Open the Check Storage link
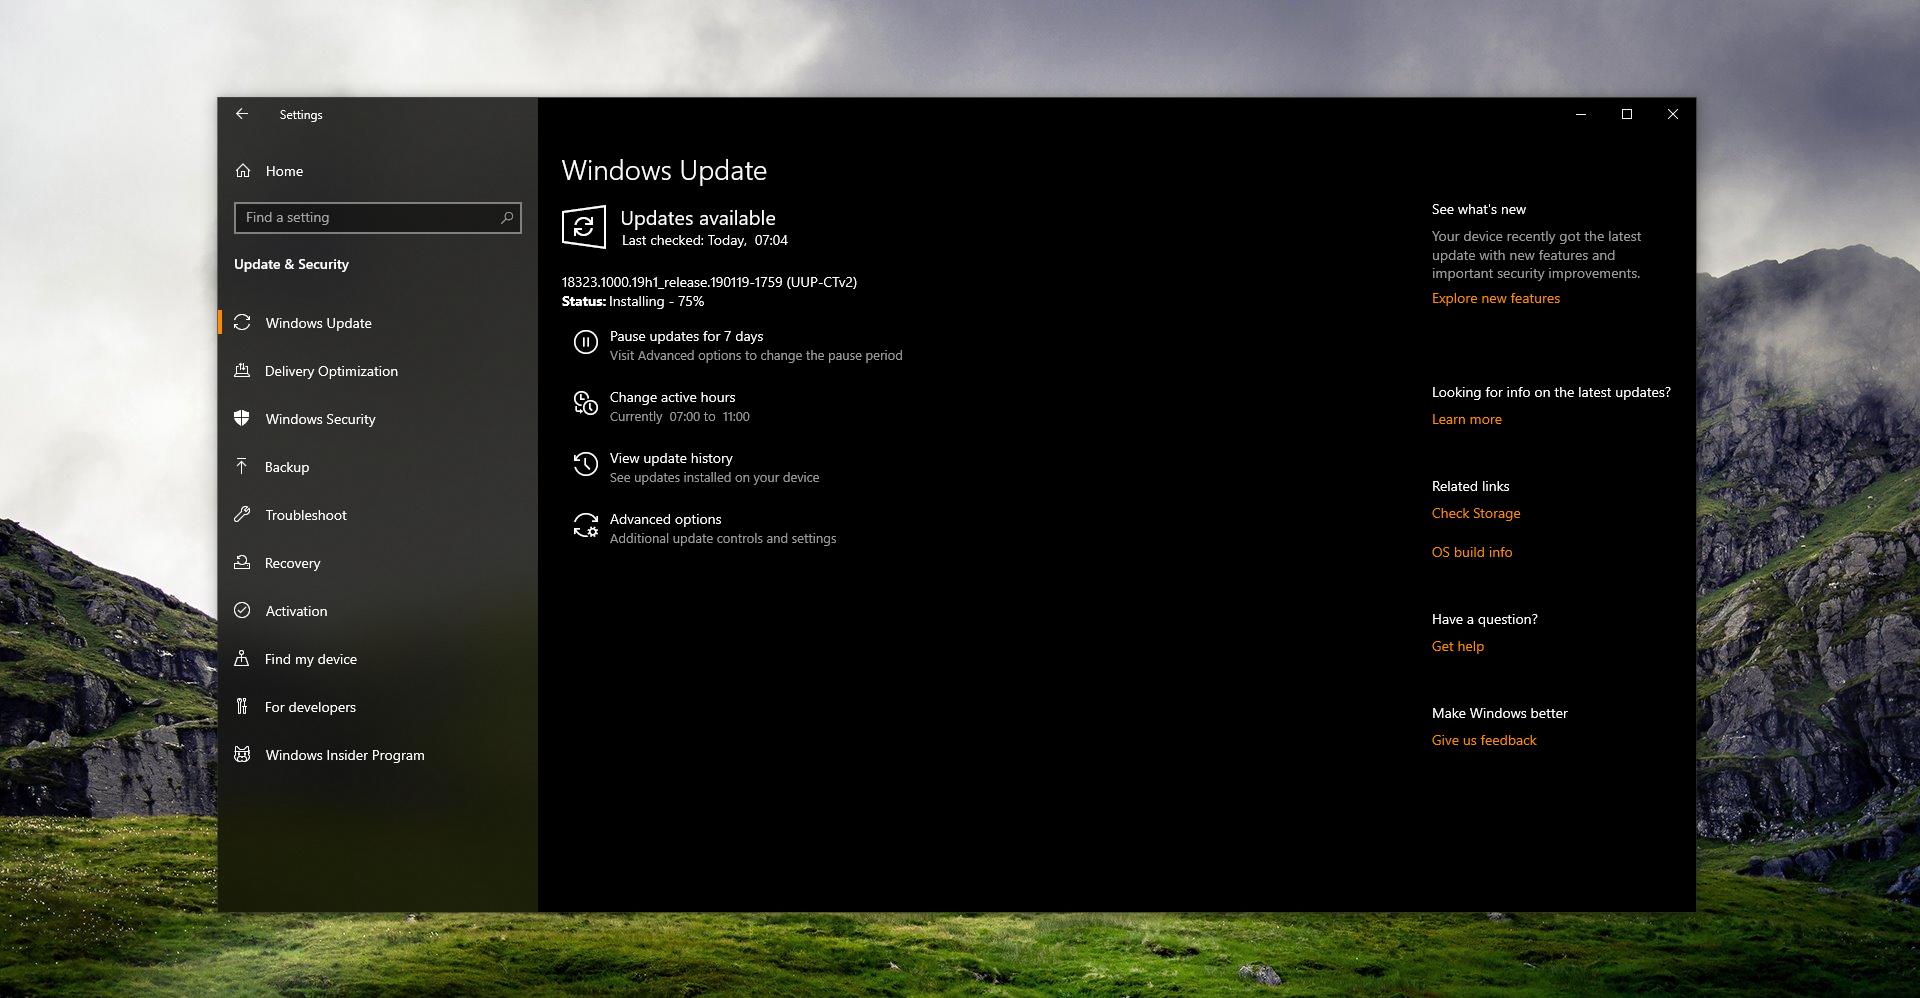1920x998 pixels. [1475, 513]
